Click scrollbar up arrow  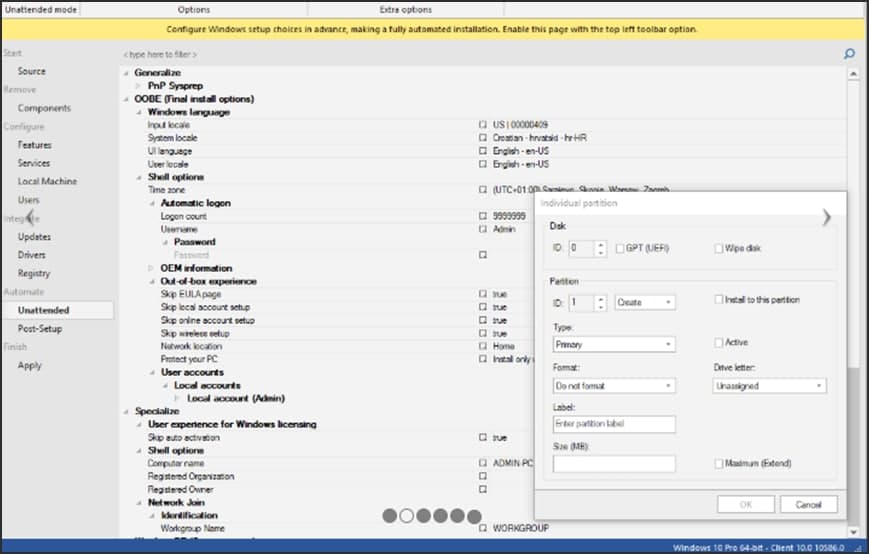click(853, 74)
